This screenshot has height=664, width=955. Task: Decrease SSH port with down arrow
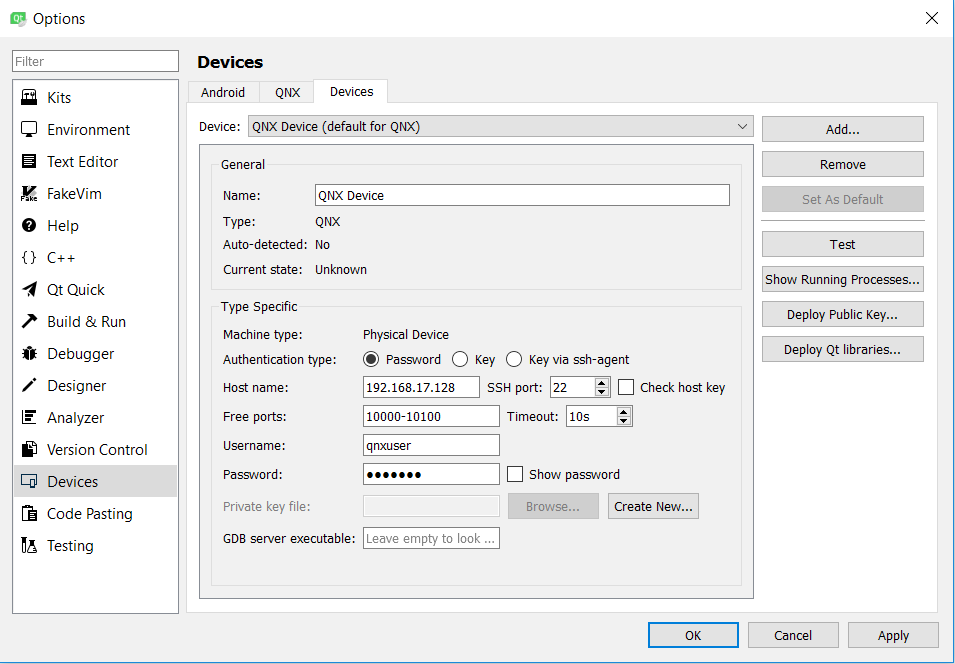coord(602,392)
